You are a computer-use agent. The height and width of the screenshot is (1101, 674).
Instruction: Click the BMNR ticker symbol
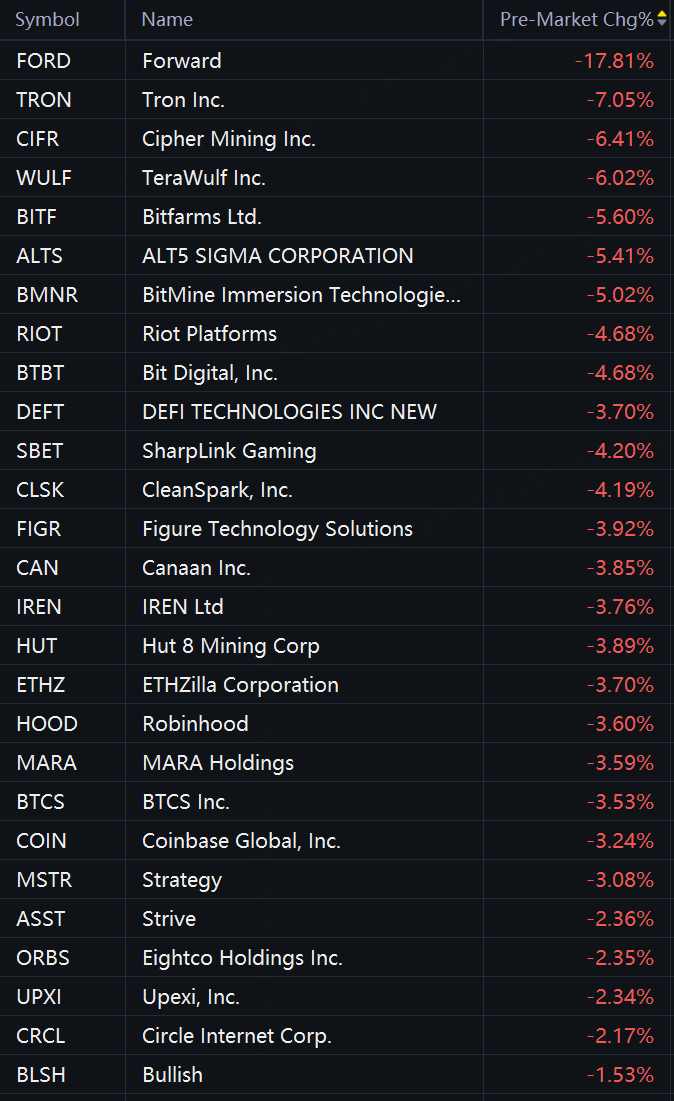47,295
